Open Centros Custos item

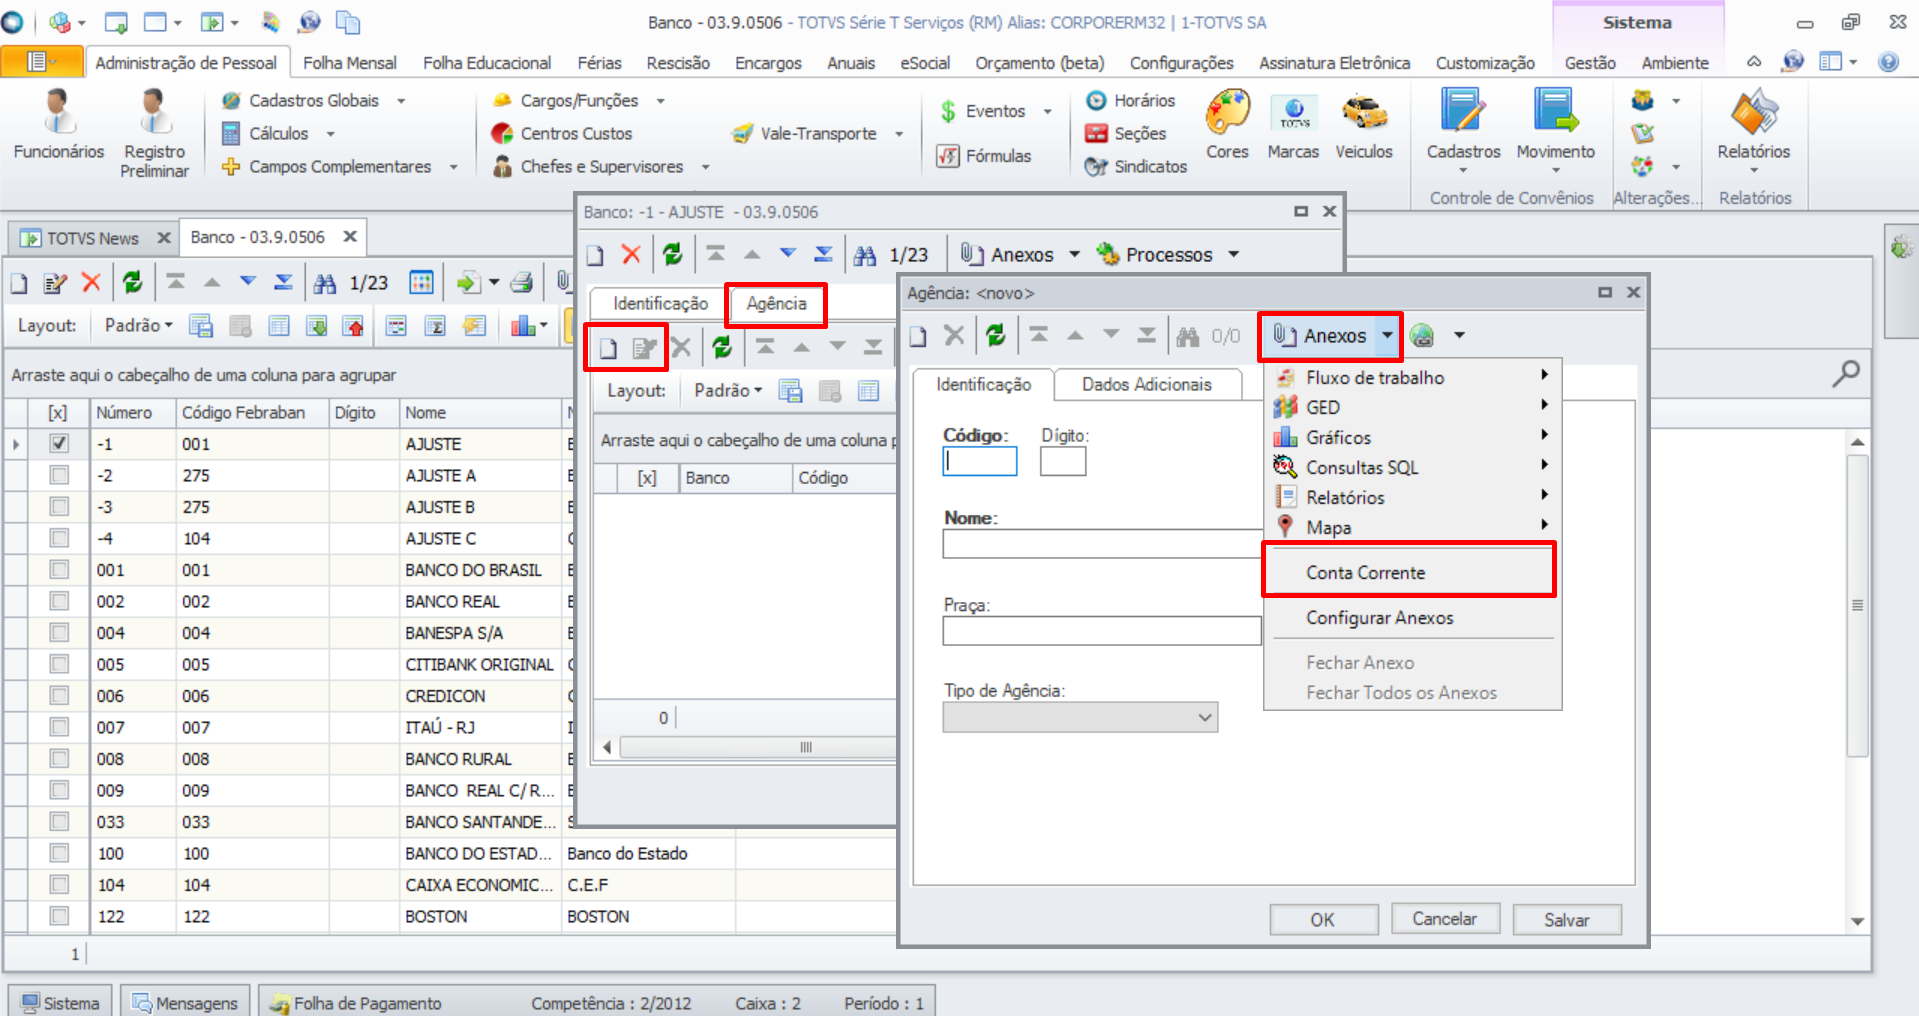pyautogui.click(x=562, y=133)
